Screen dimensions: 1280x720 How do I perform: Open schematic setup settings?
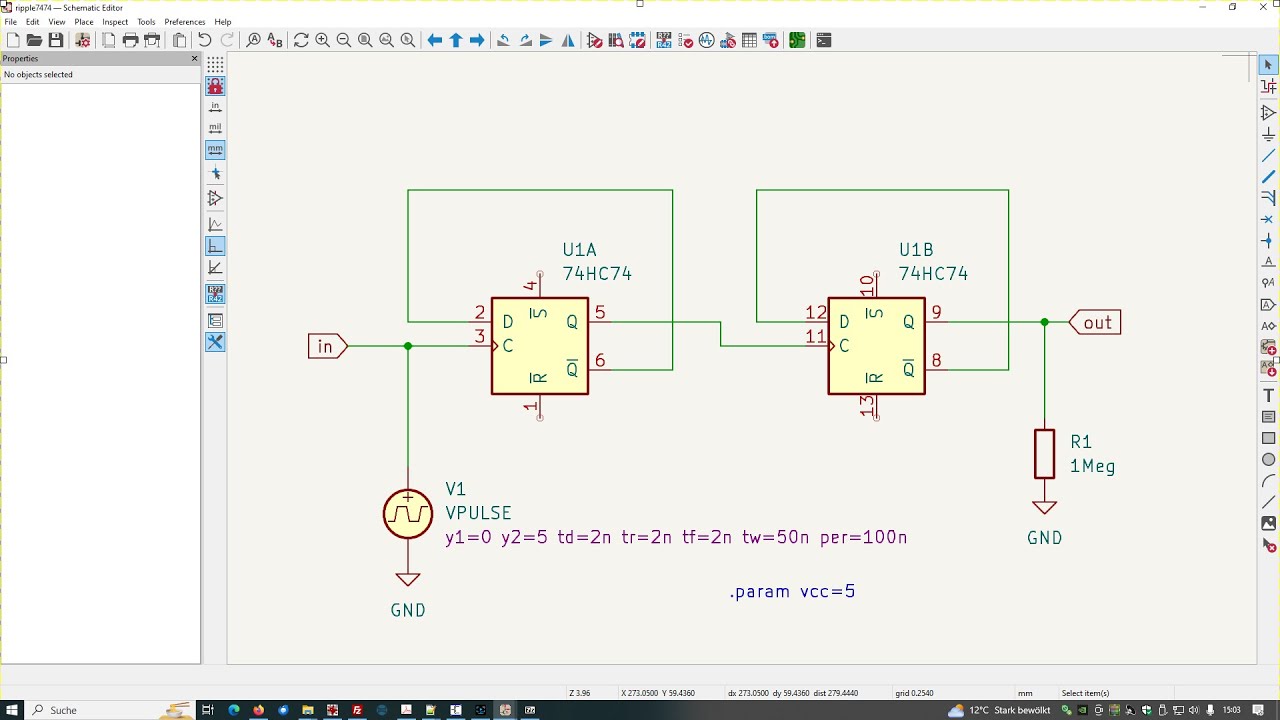(x=83, y=40)
